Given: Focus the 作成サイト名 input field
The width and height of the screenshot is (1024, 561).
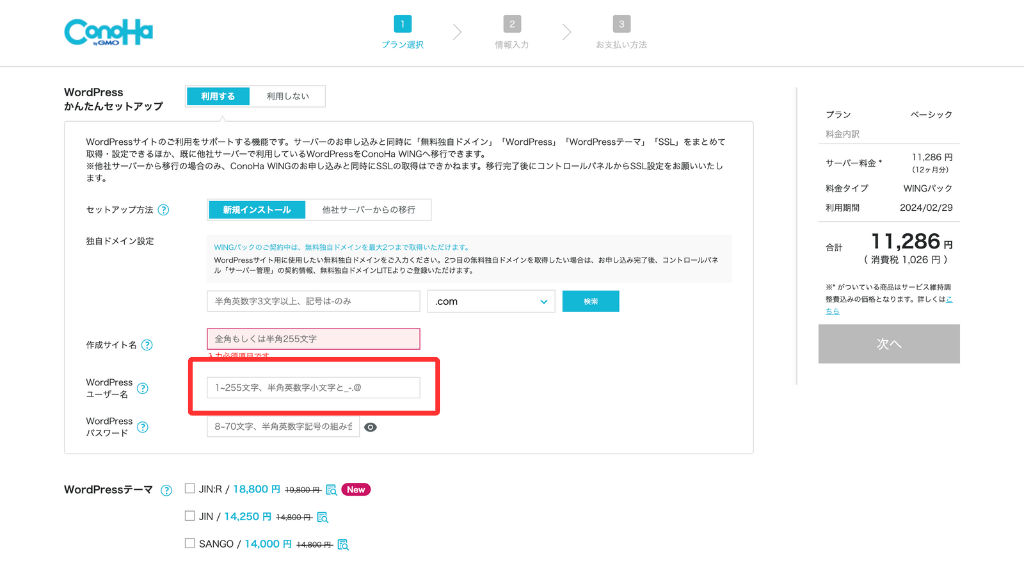Looking at the screenshot, I should (313, 339).
